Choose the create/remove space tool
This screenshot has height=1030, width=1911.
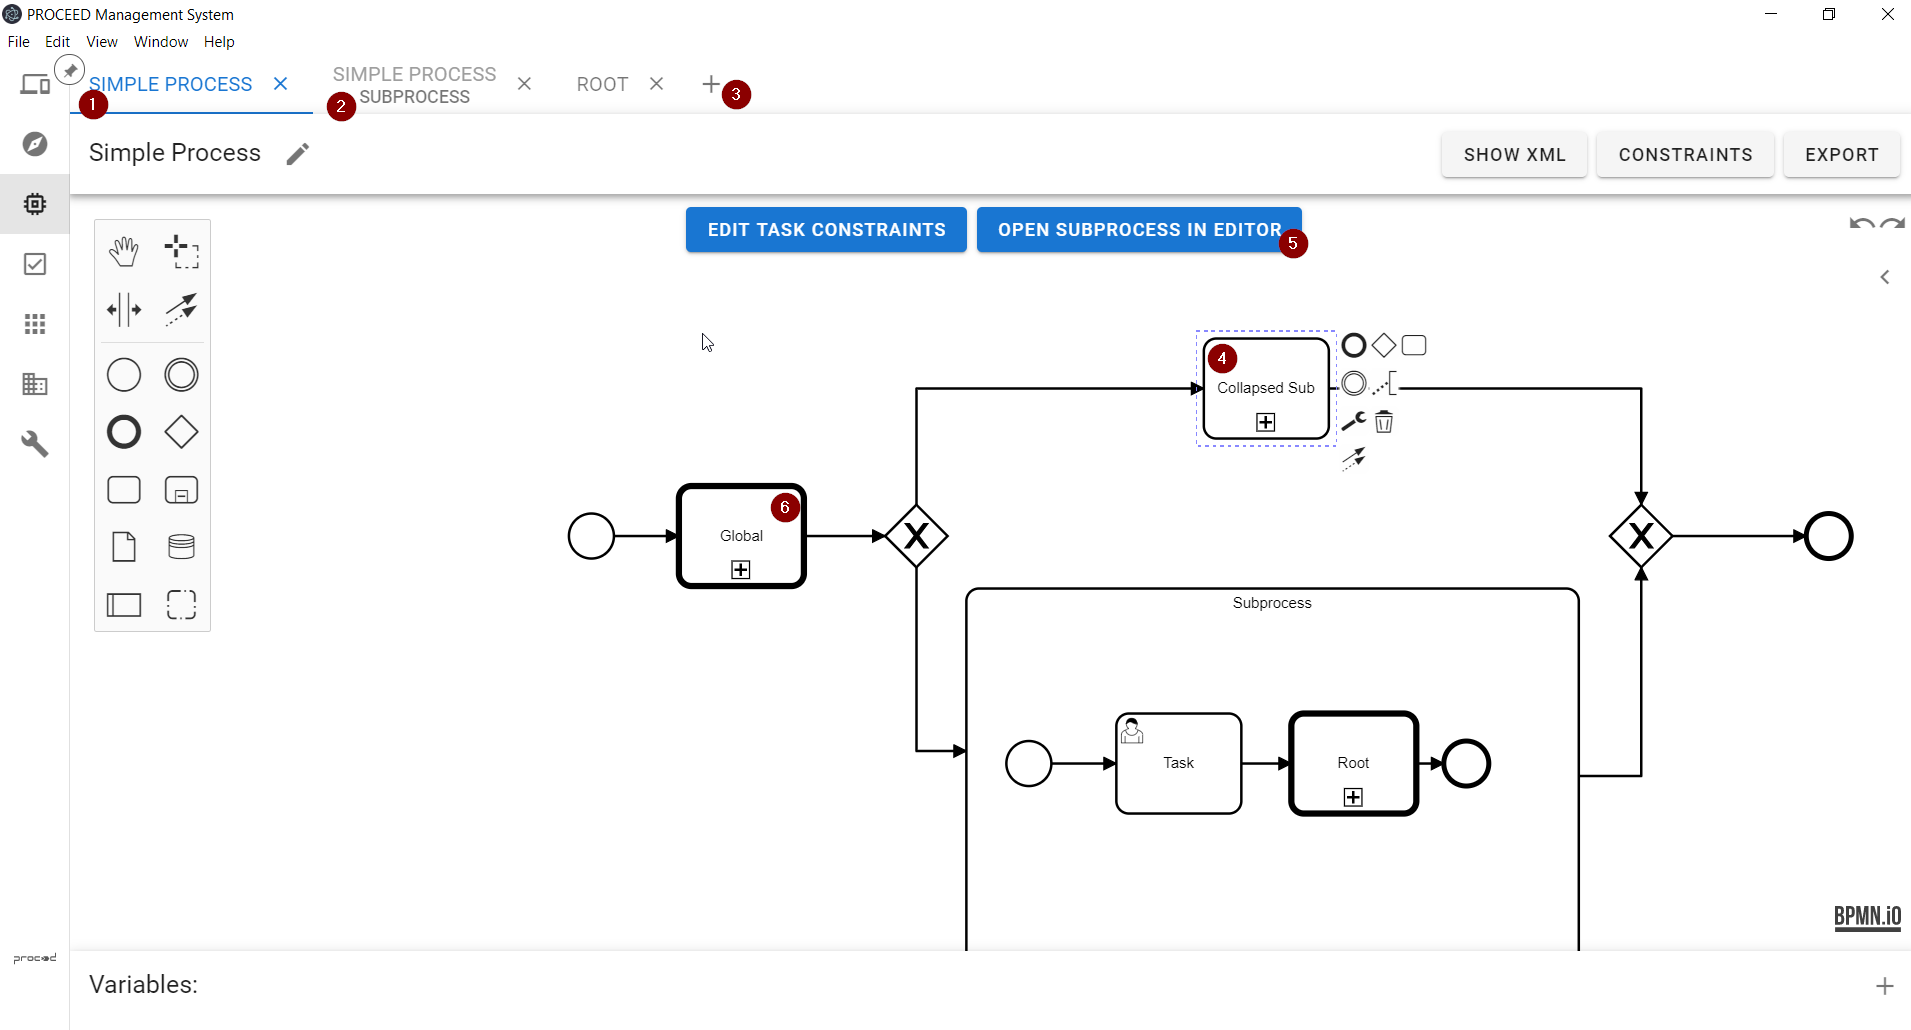124,310
